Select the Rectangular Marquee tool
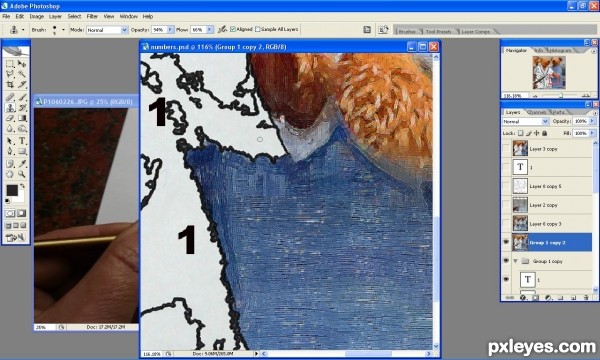600x360 pixels. click(10, 64)
